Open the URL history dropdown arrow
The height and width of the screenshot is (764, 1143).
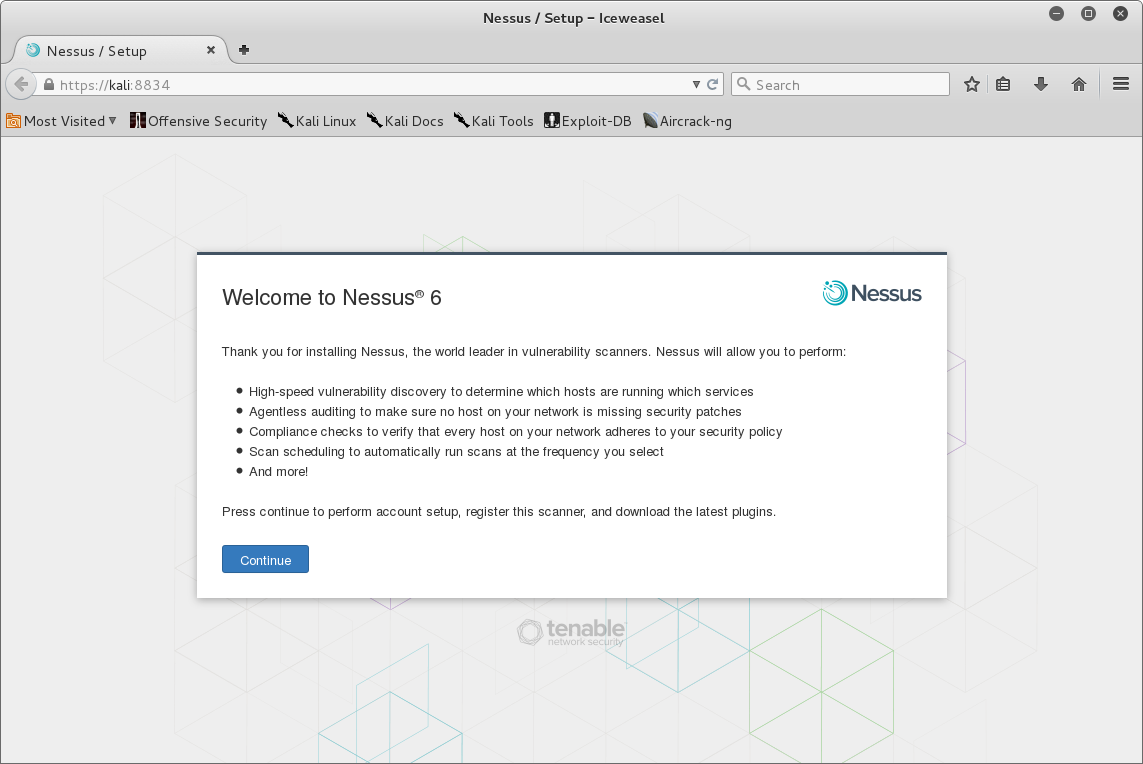click(x=696, y=85)
